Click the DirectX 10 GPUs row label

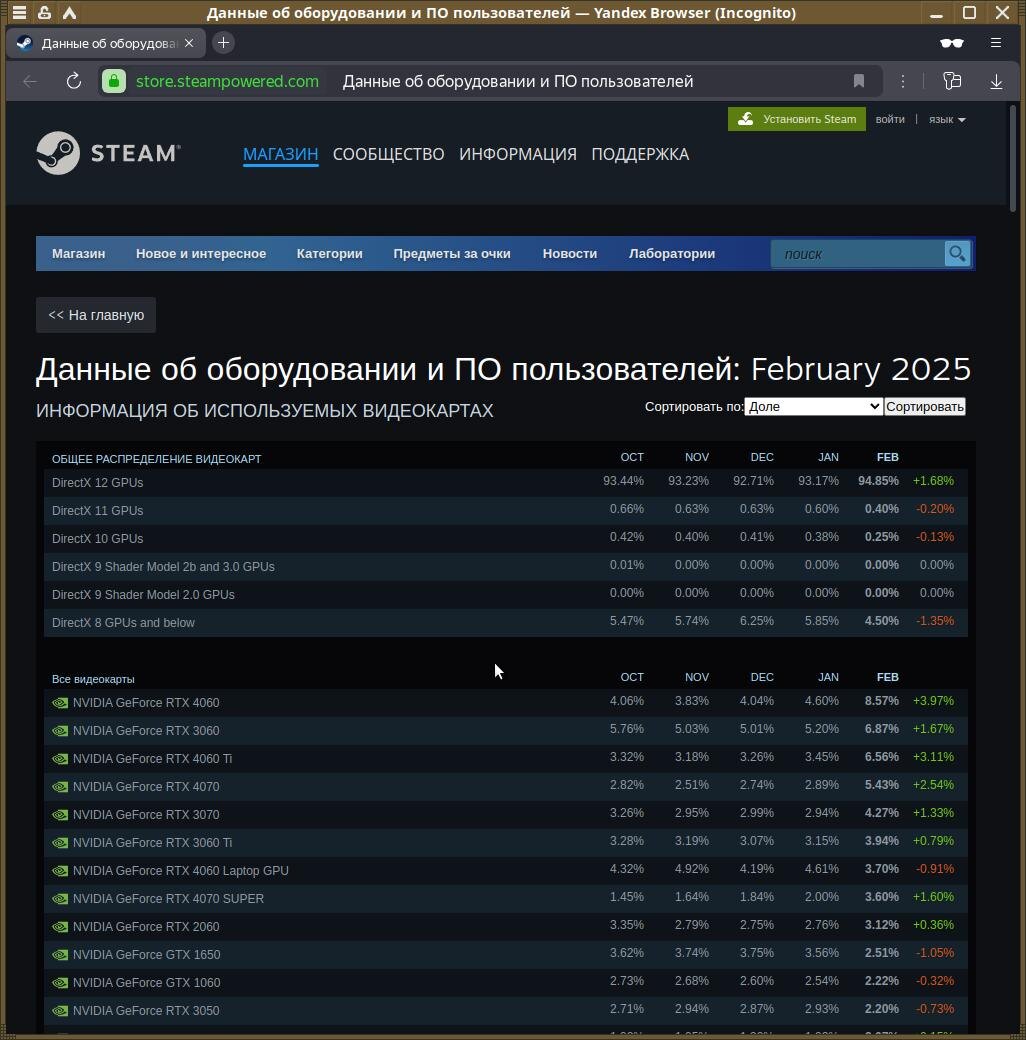click(x=97, y=539)
